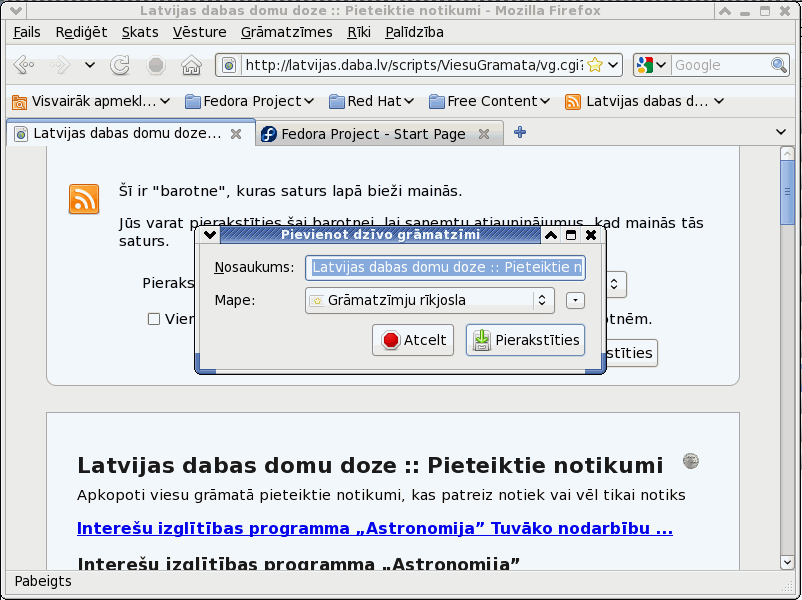802x600 pixels.
Task: Open the back/forward history dropdown arrow
Action: tap(90, 65)
